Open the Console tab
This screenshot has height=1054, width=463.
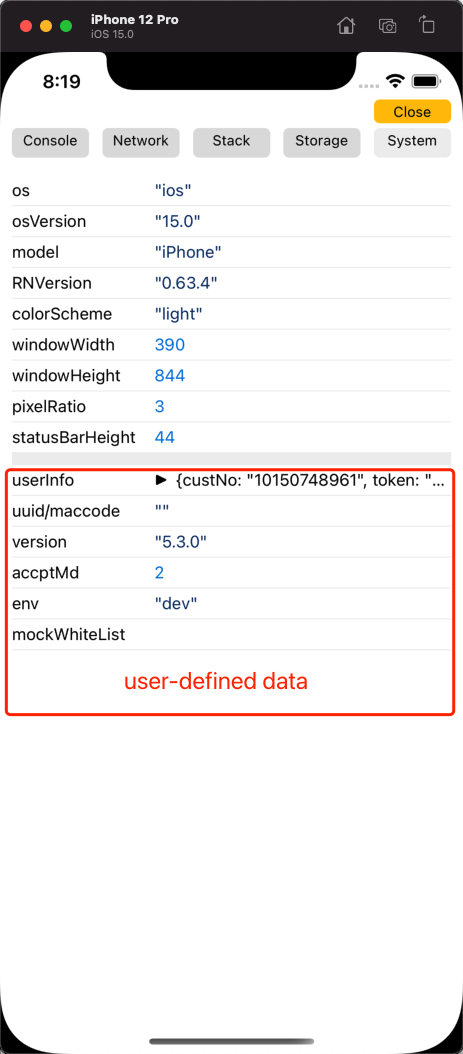pos(50,143)
